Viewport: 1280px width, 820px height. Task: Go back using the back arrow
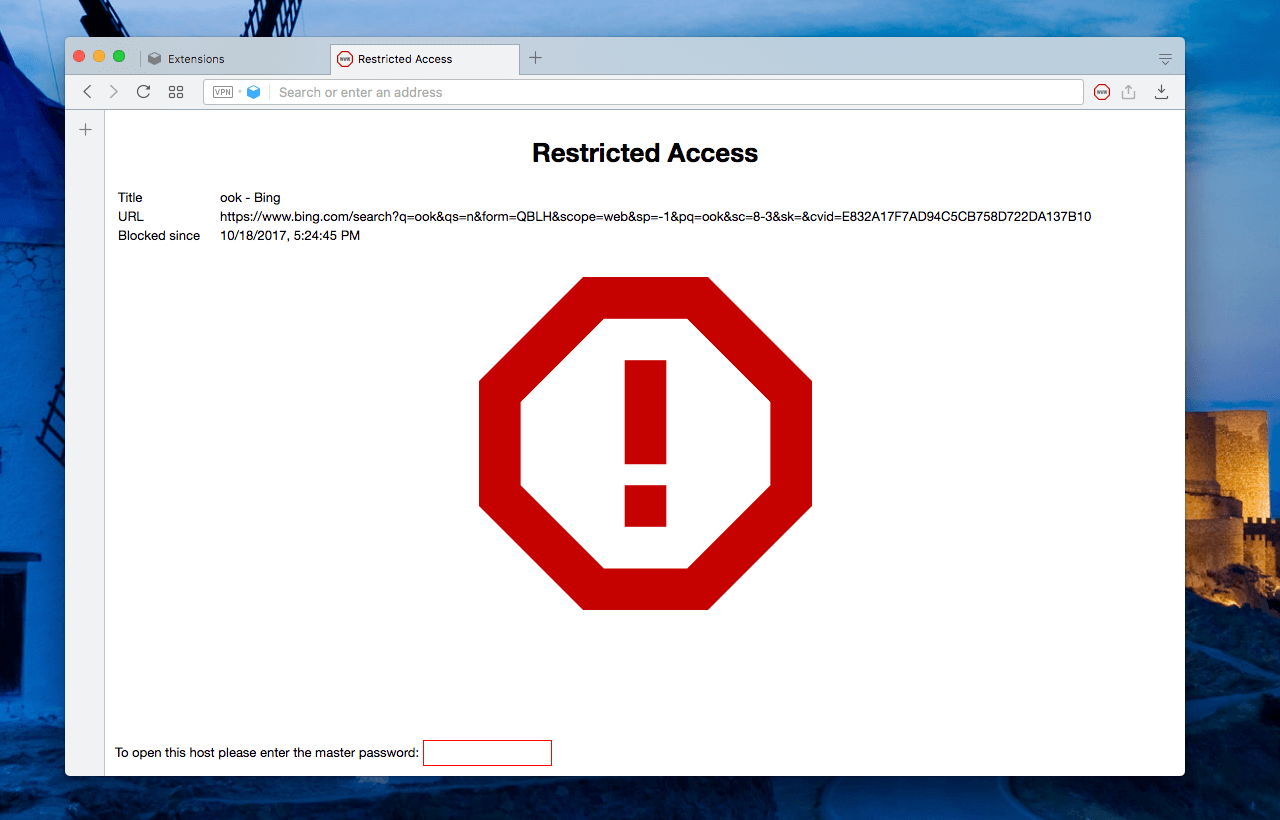(x=87, y=92)
